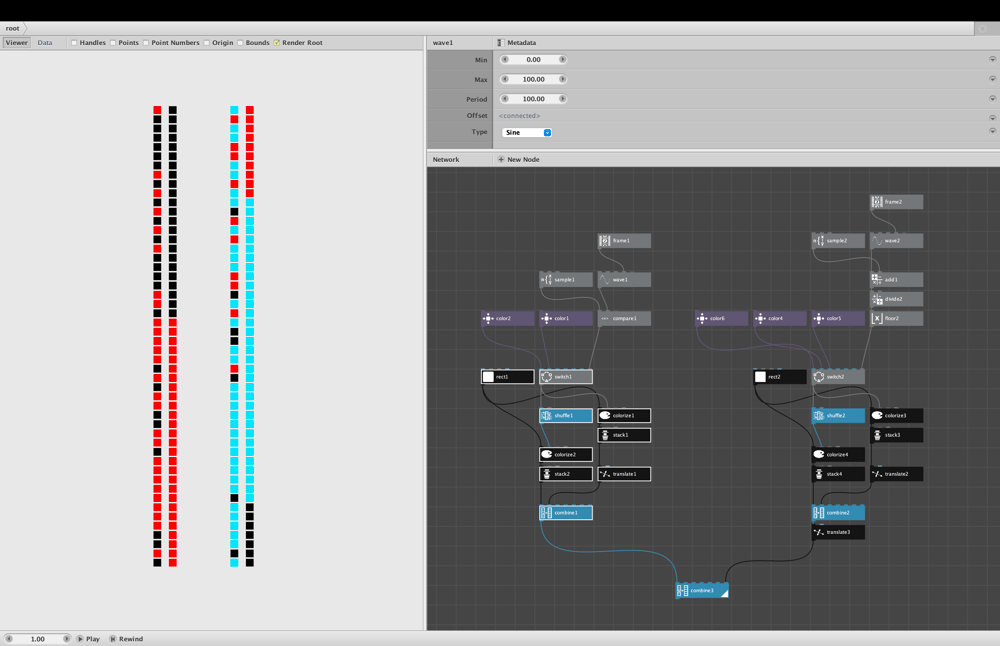Select the sample1 node
This screenshot has height=646, width=1000.
(566, 279)
